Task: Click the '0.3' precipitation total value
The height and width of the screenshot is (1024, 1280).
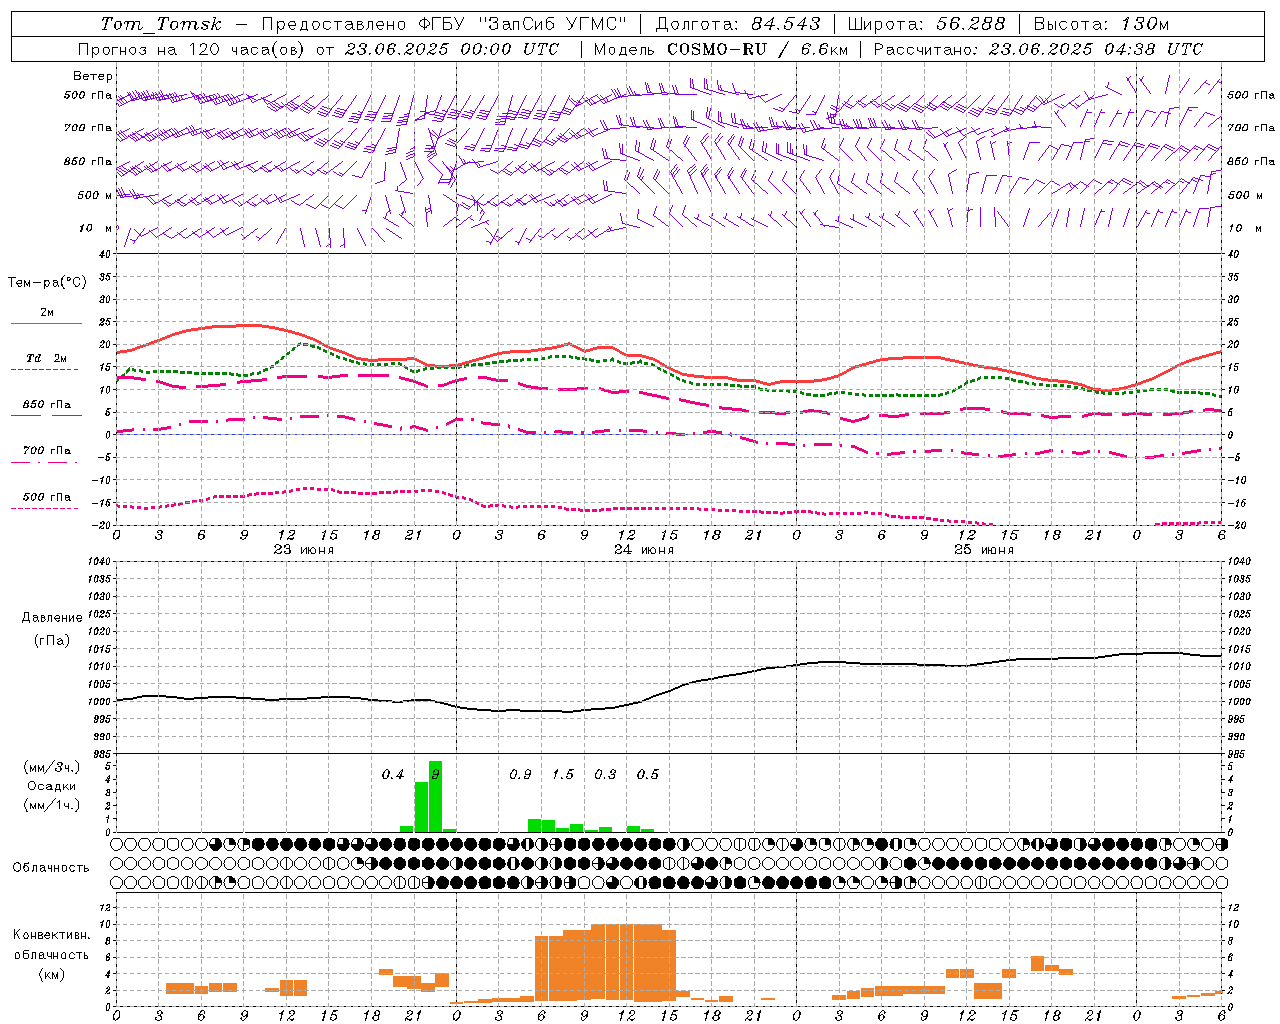Action: (605, 775)
